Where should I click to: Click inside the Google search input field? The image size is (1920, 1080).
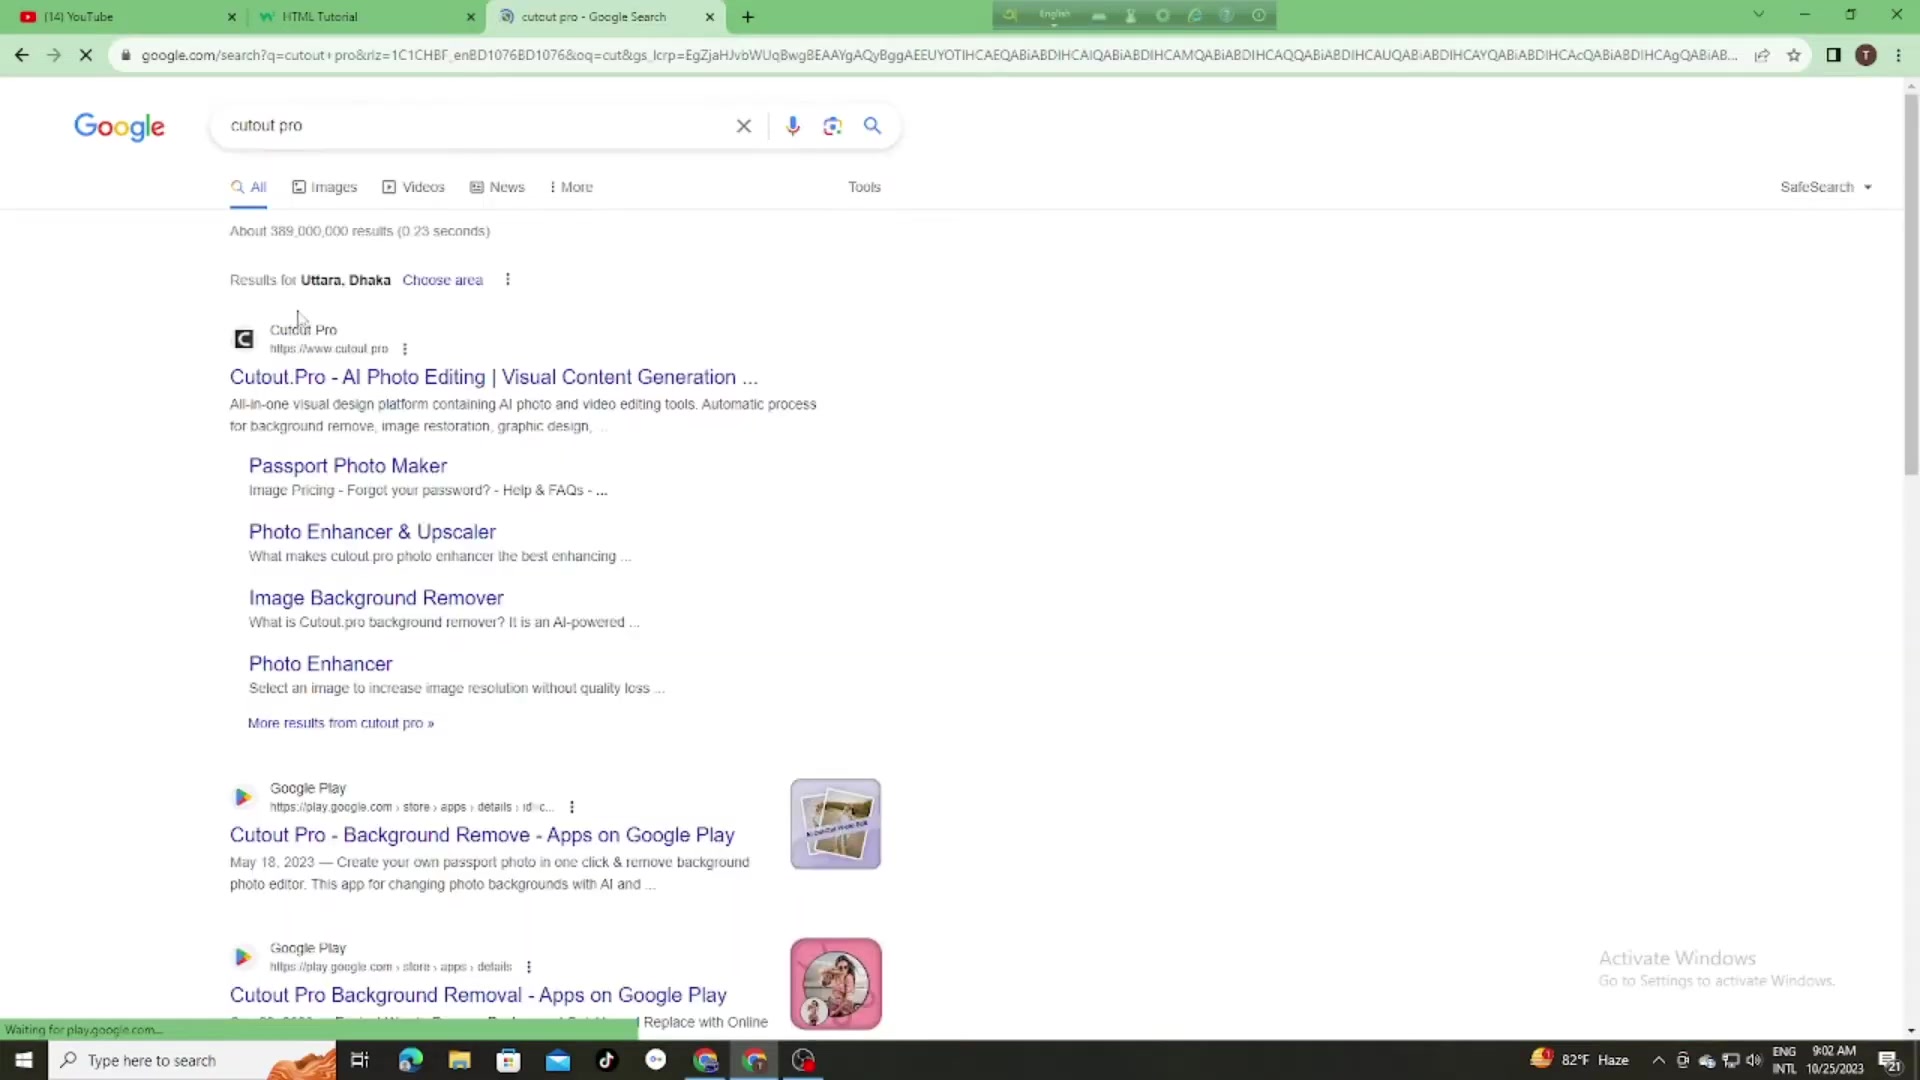[475, 126]
